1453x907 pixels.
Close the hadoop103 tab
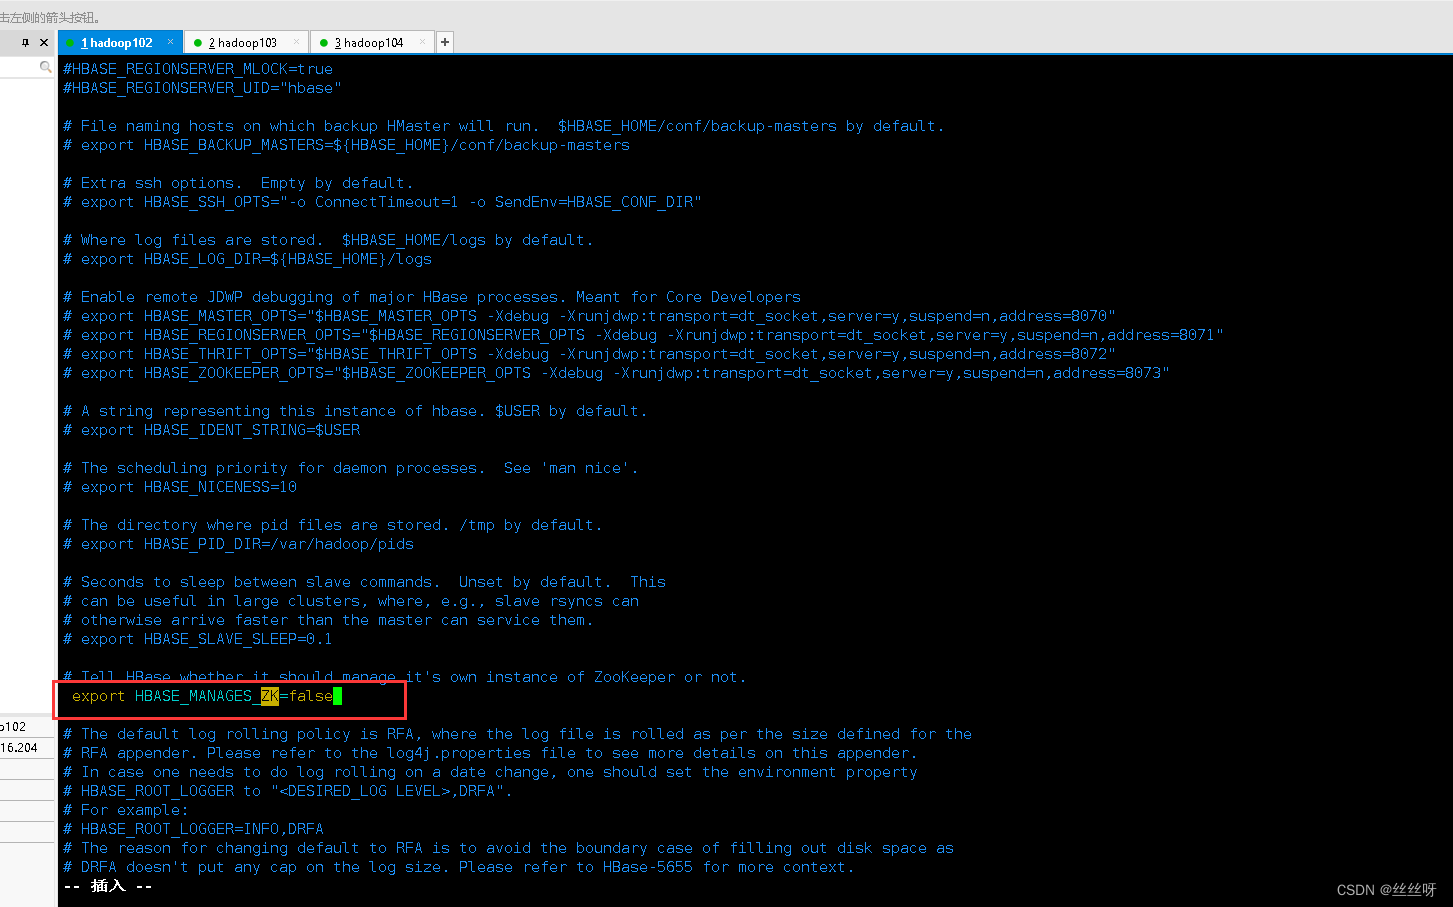coord(297,42)
